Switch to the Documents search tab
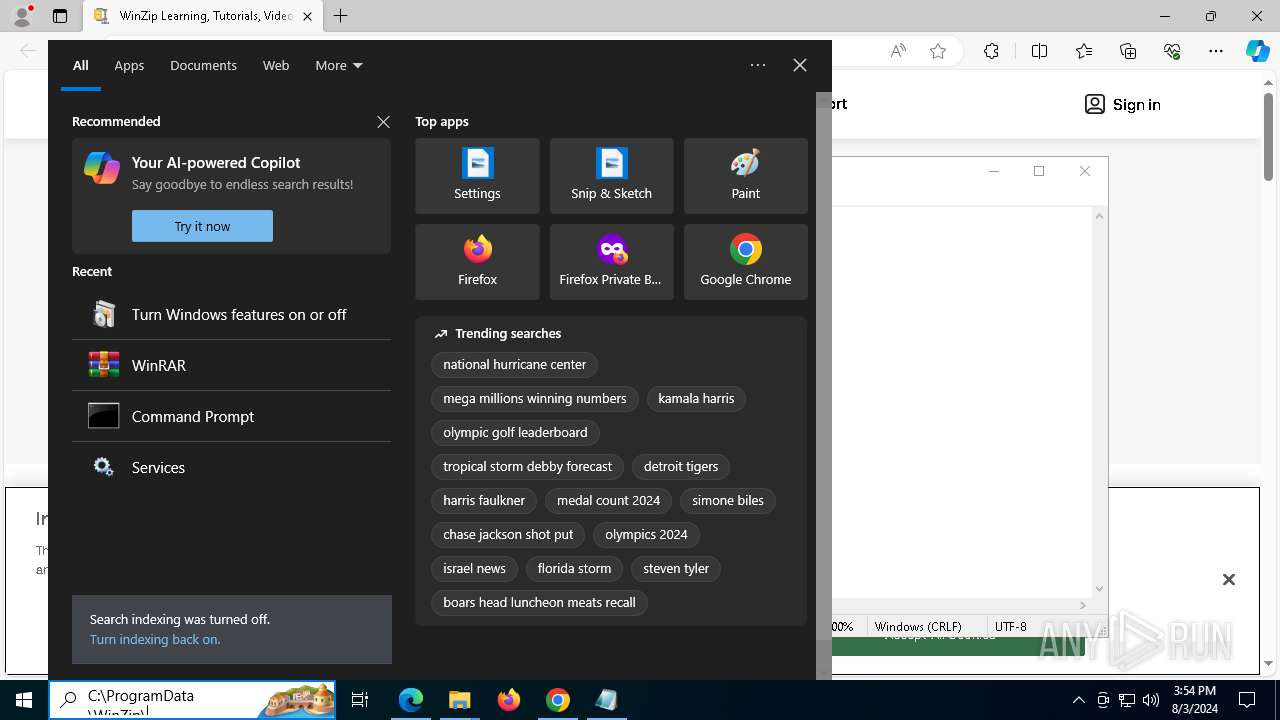This screenshot has height=720, width=1280. [203, 65]
